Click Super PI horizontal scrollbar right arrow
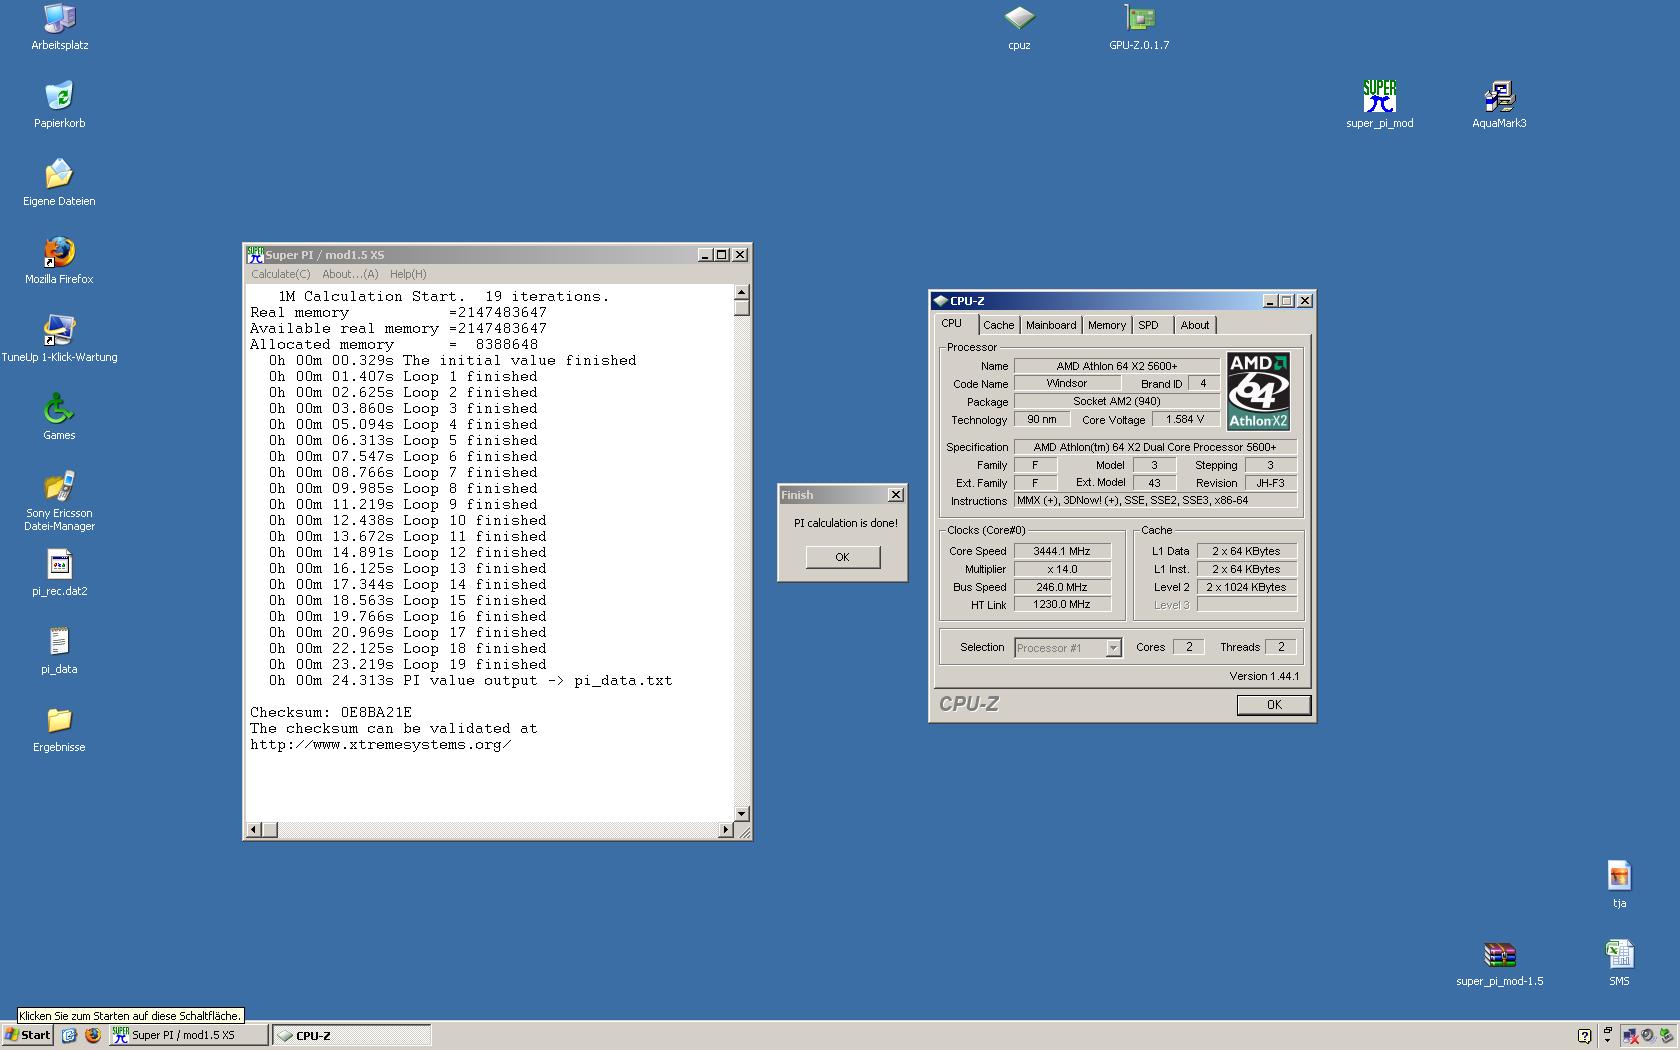 point(726,830)
